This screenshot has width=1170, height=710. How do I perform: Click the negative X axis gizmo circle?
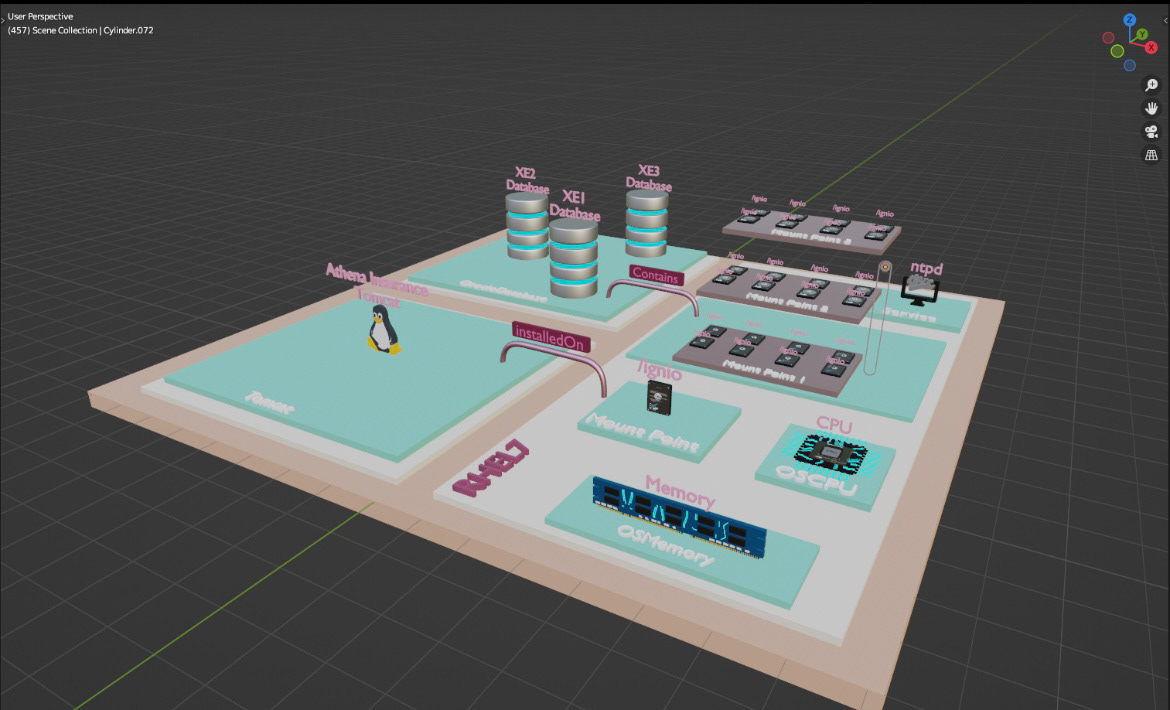click(x=1108, y=37)
